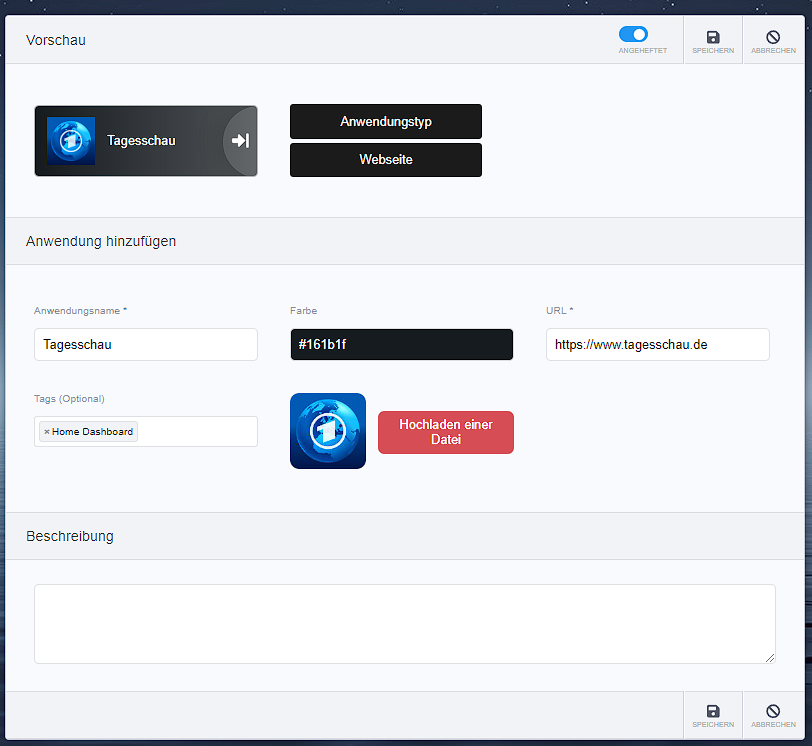This screenshot has height=746, width=812.
Task: Click the Beschreibung section header
Action: [x=70, y=536]
